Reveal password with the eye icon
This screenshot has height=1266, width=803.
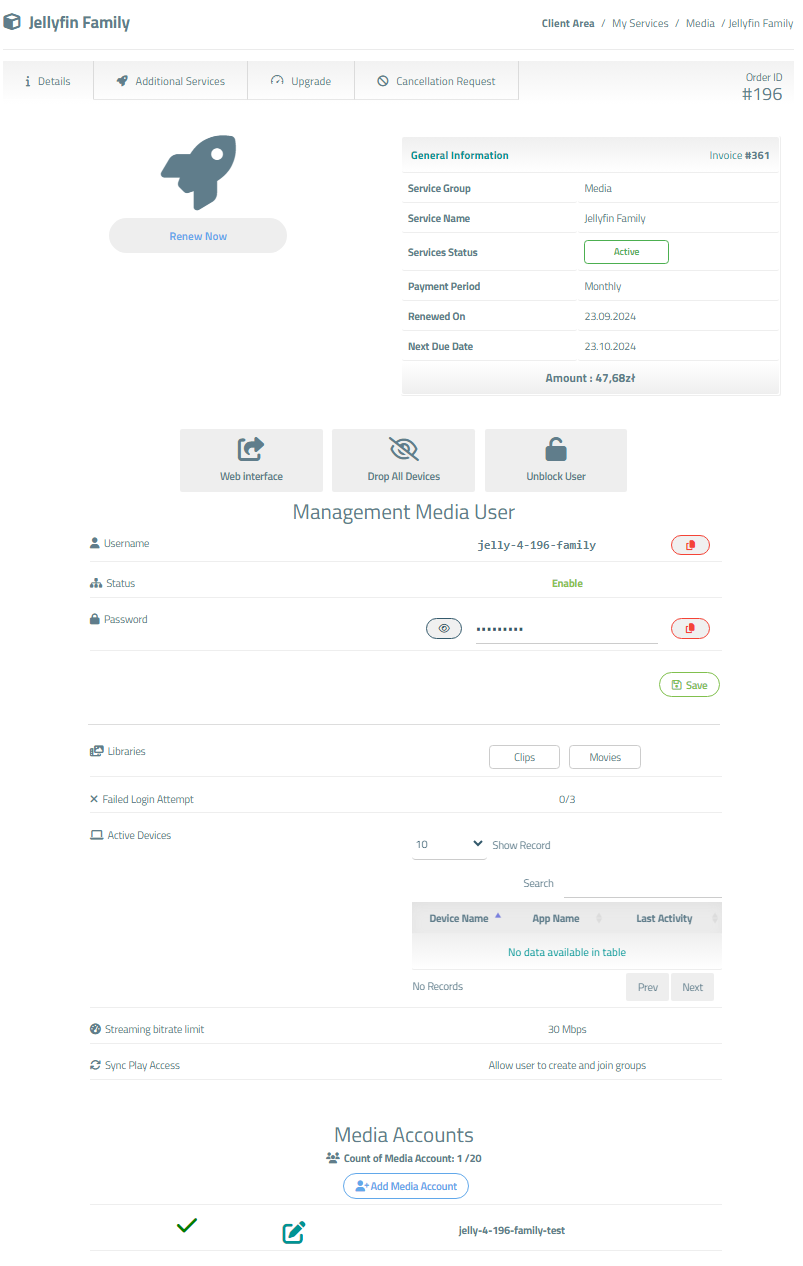(444, 628)
